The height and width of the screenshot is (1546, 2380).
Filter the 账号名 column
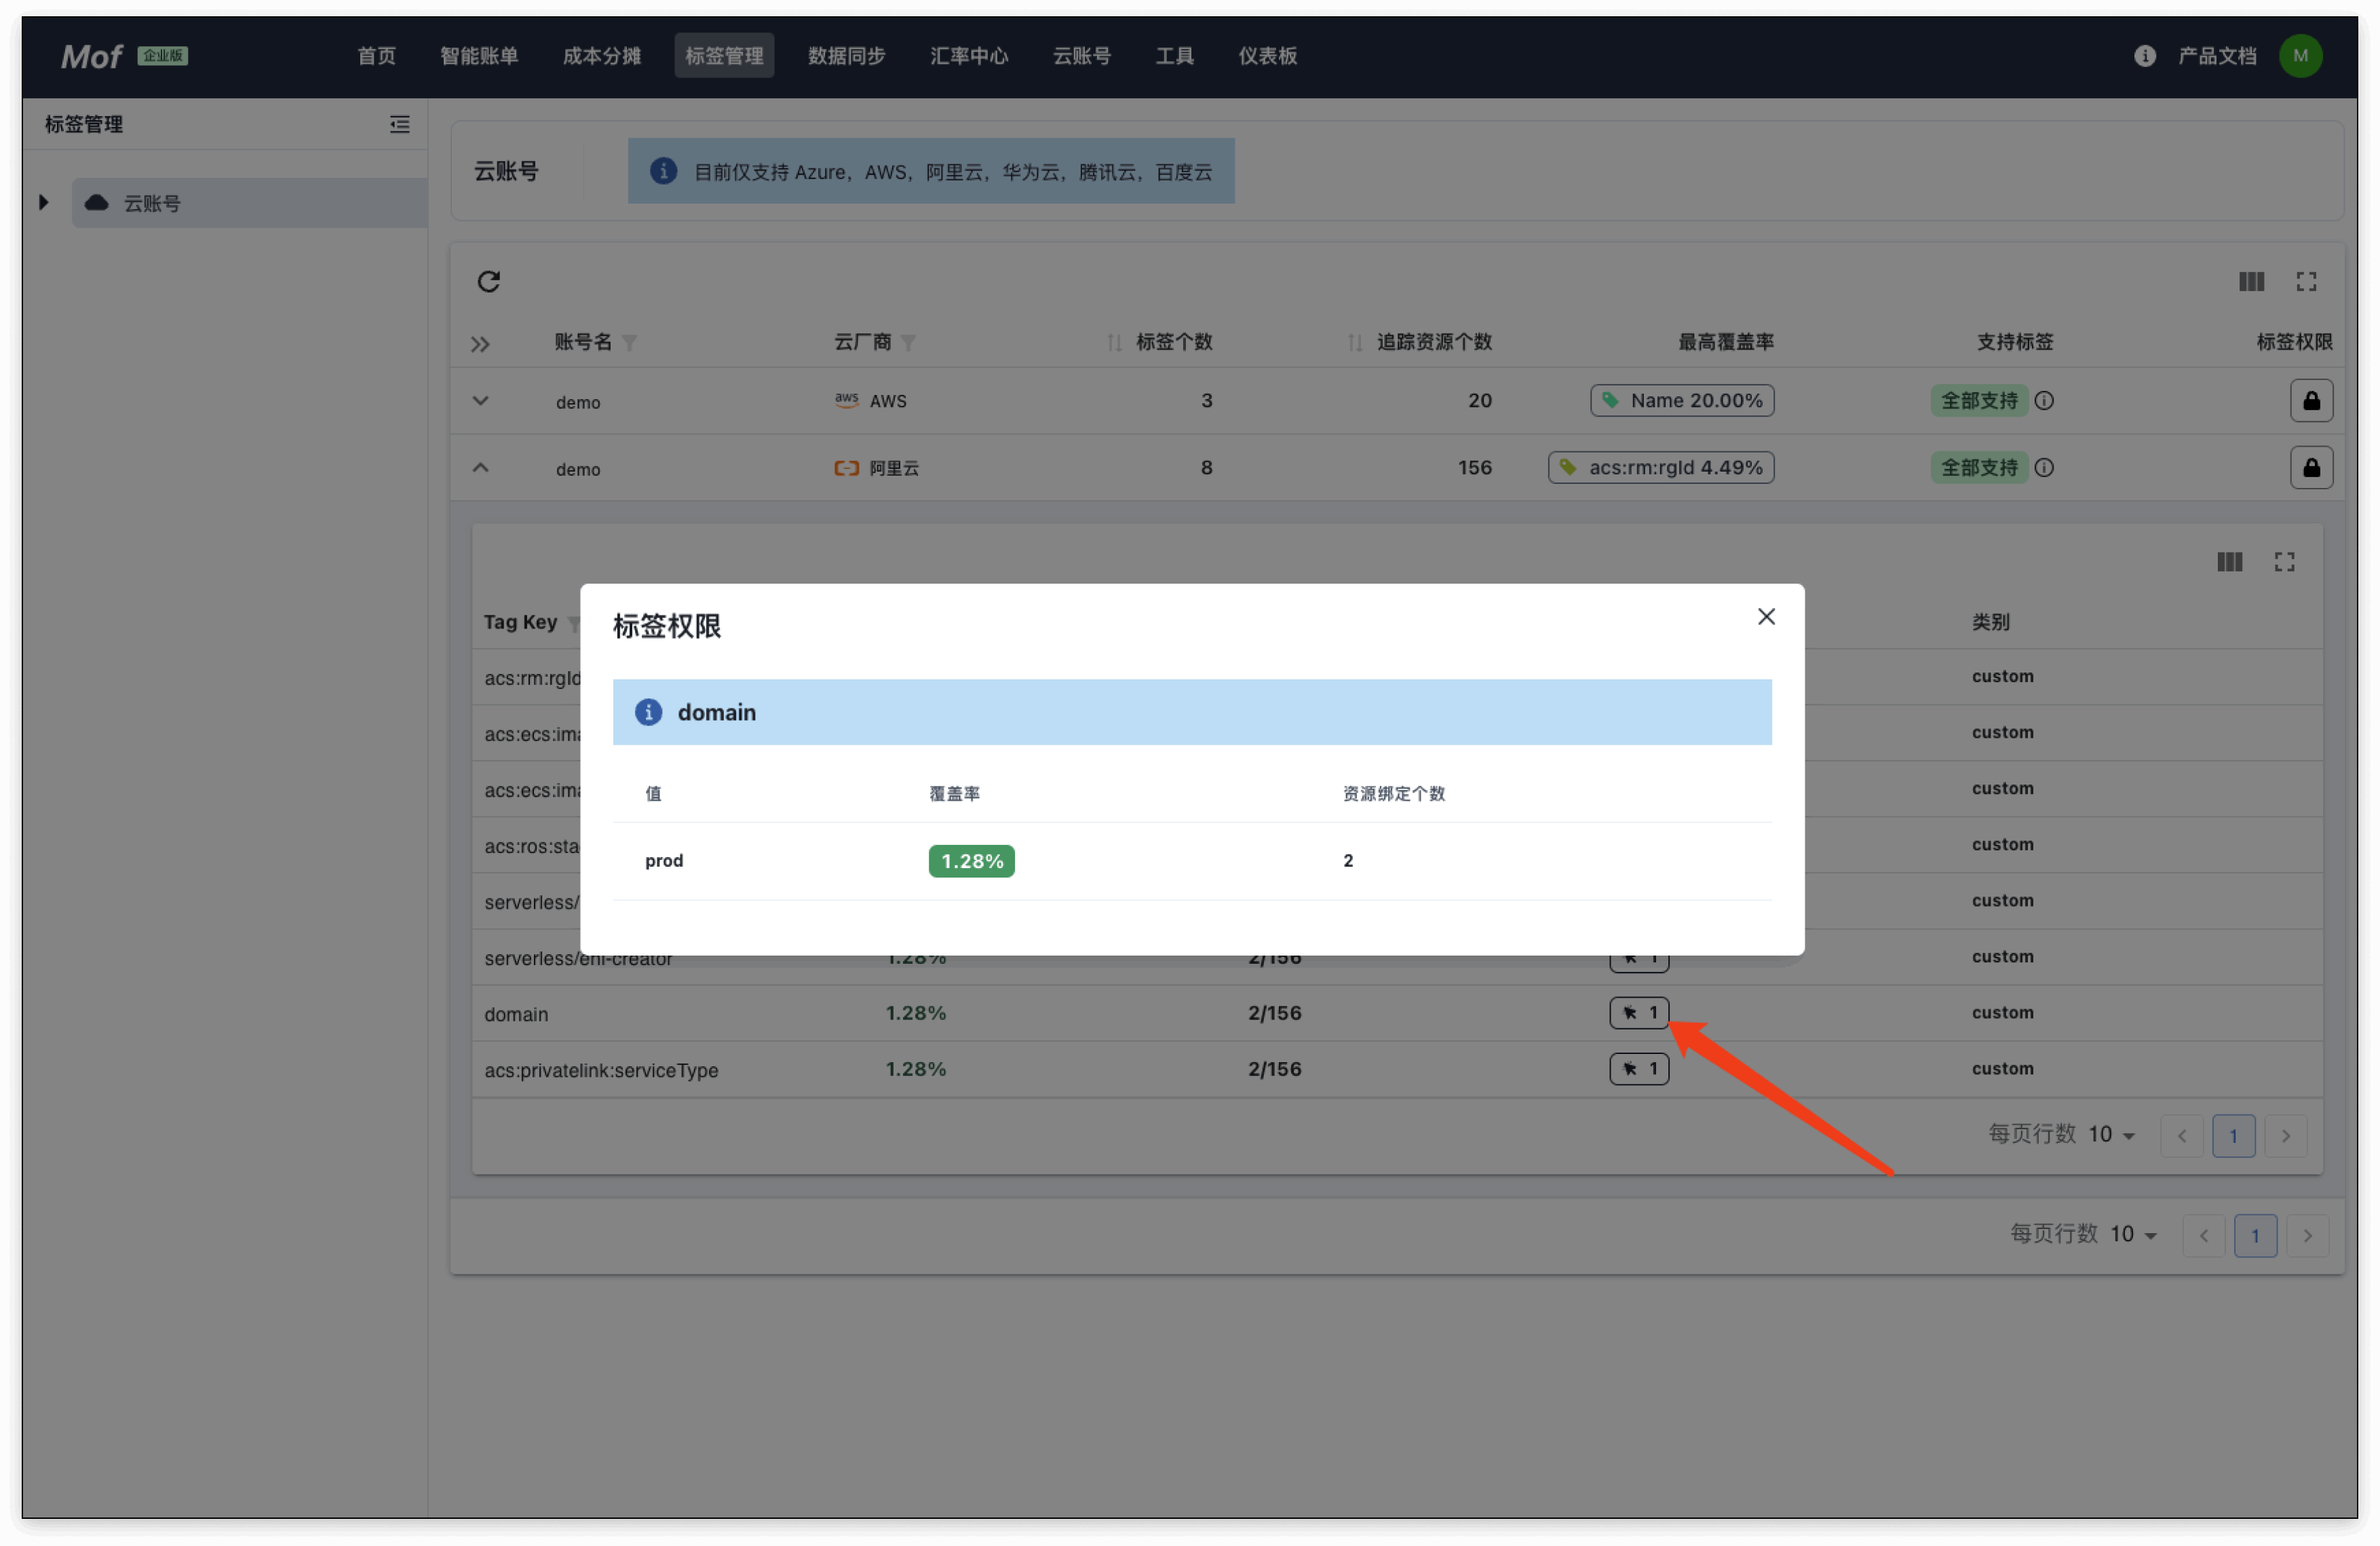pos(630,343)
